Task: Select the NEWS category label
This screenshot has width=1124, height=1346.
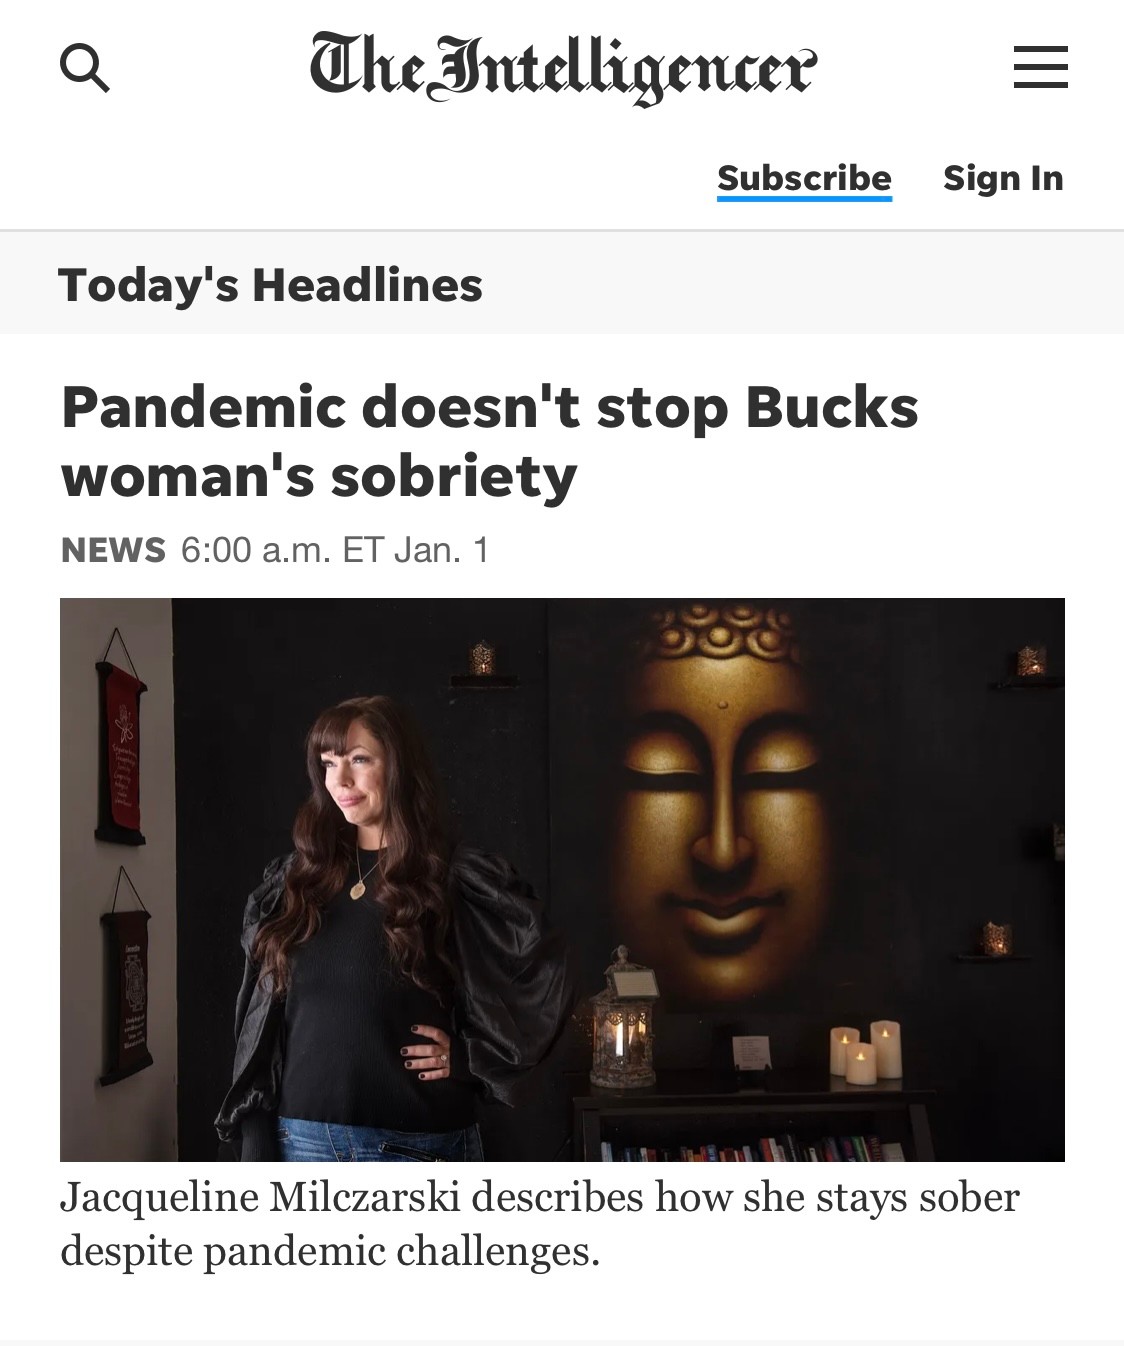Action: (113, 550)
